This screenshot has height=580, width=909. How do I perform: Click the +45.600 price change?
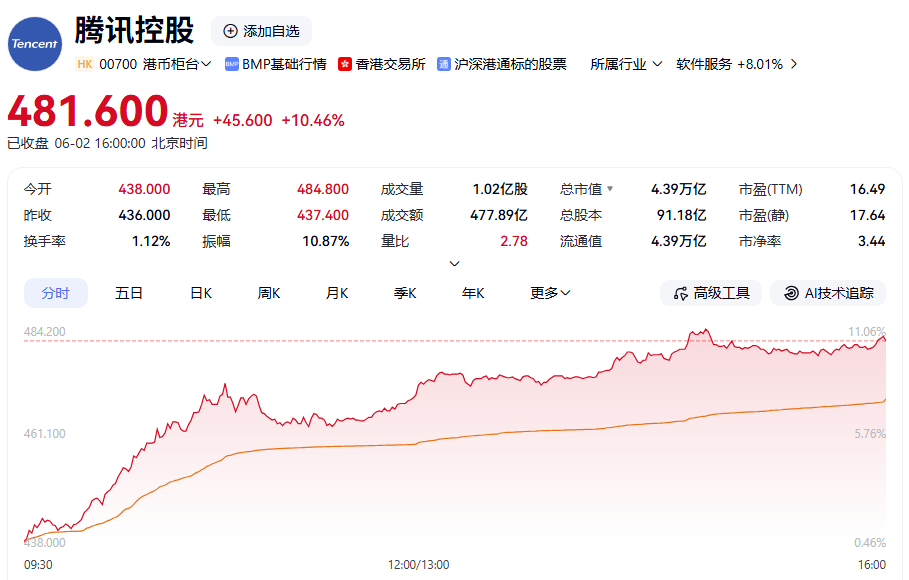pos(242,121)
